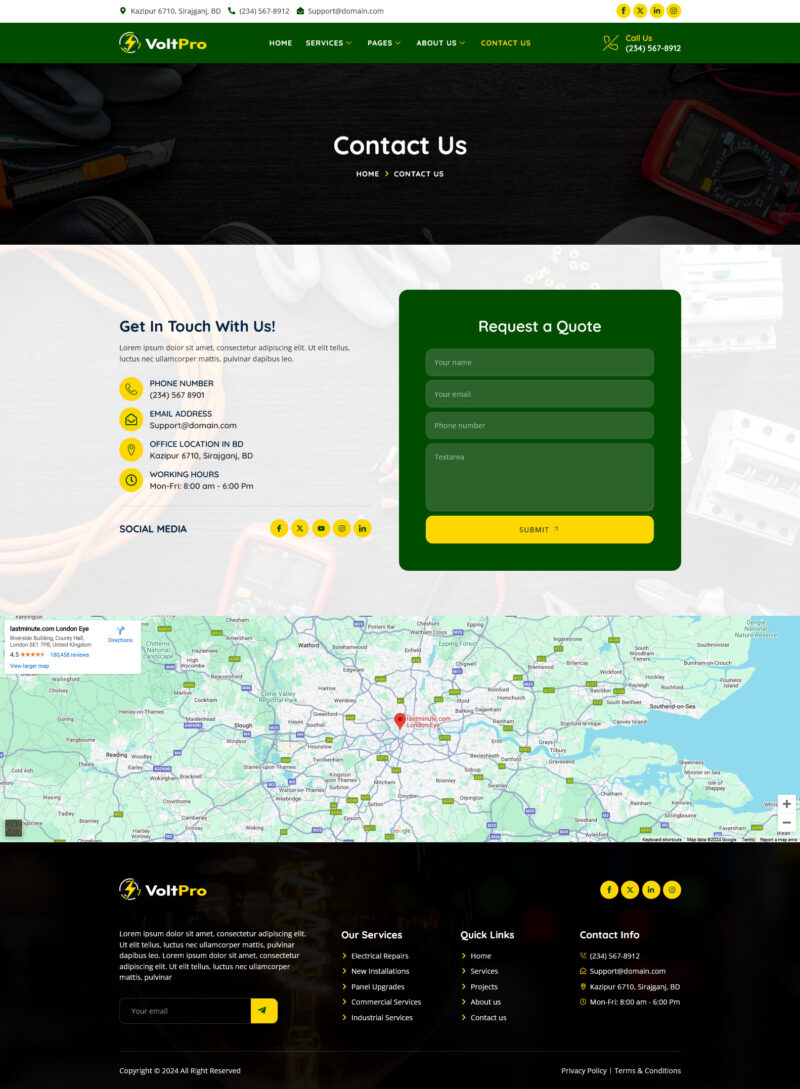Open Facebook icon in top bar

point(624,10)
